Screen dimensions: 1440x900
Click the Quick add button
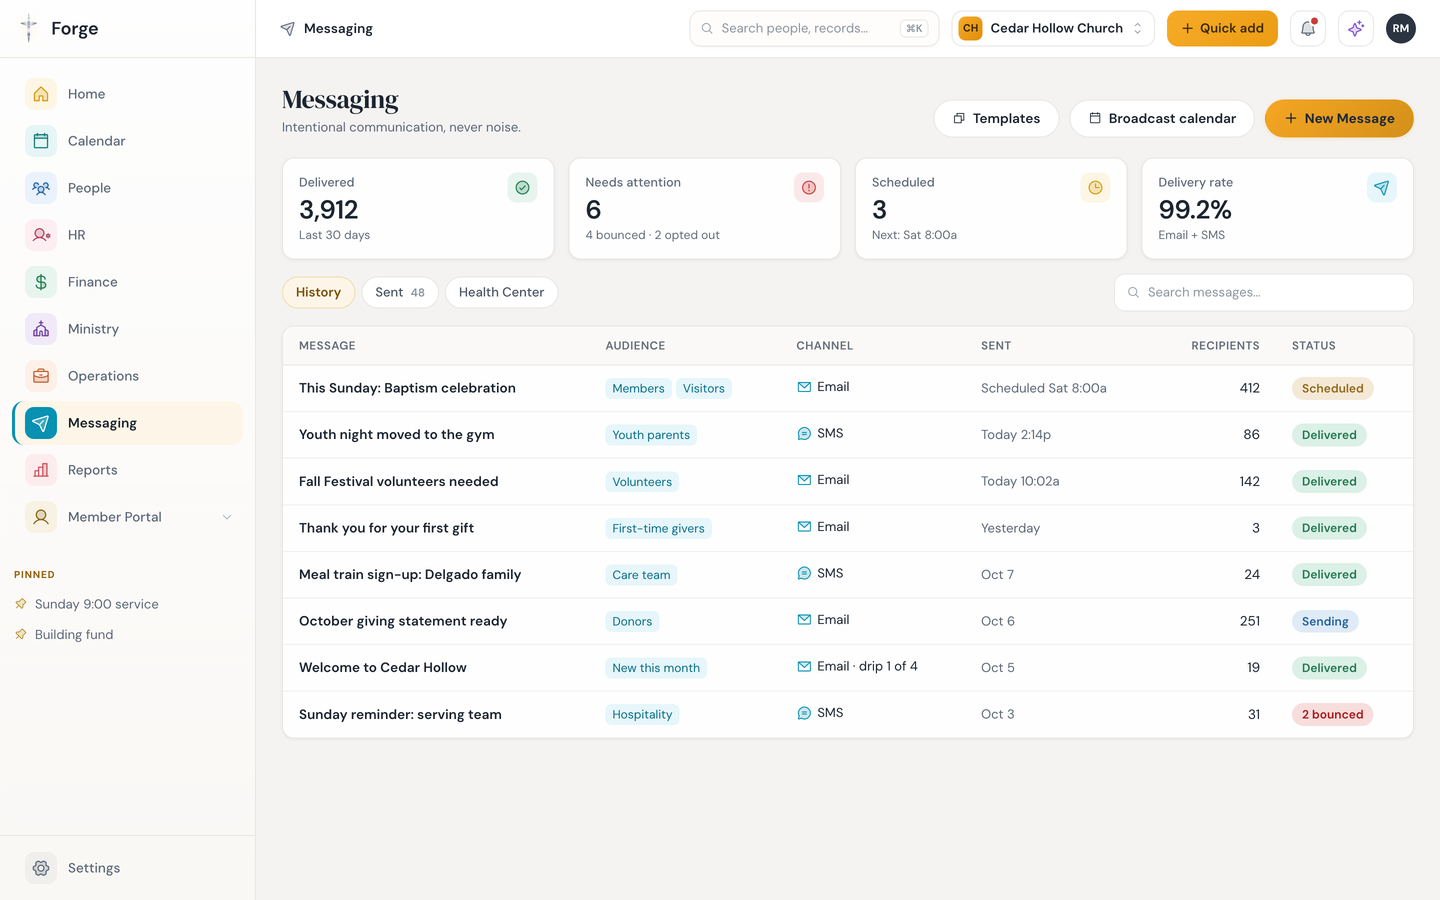pyautogui.click(x=1222, y=28)
